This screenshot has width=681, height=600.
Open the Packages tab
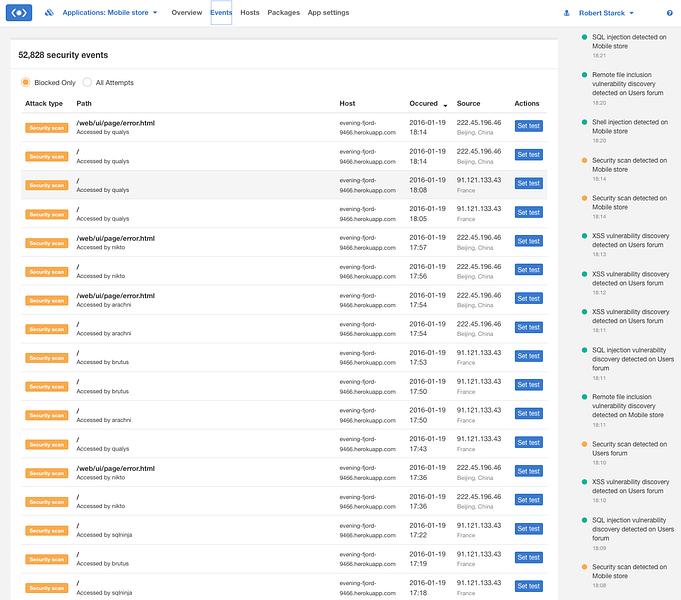[x=284, y=13]
